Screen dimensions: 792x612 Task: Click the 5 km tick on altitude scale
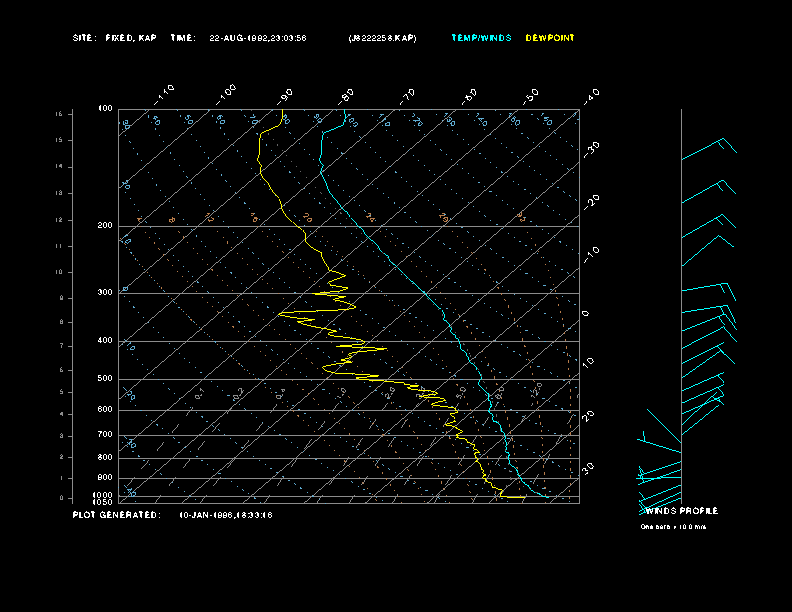tap(61, 392)
